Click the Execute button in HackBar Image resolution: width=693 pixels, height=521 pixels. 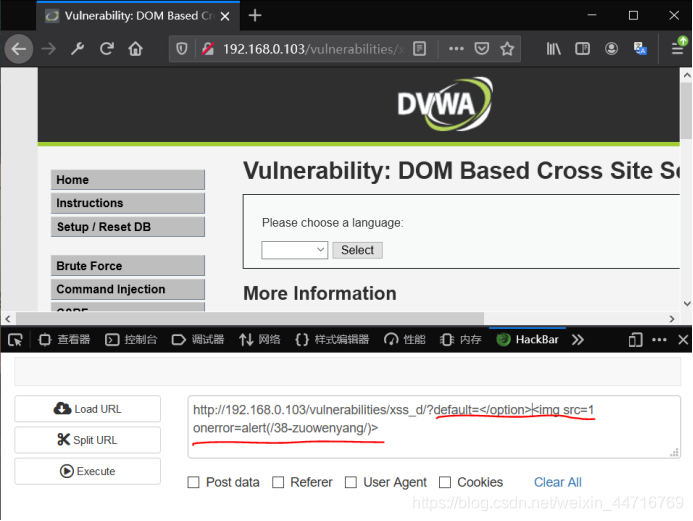88,471
